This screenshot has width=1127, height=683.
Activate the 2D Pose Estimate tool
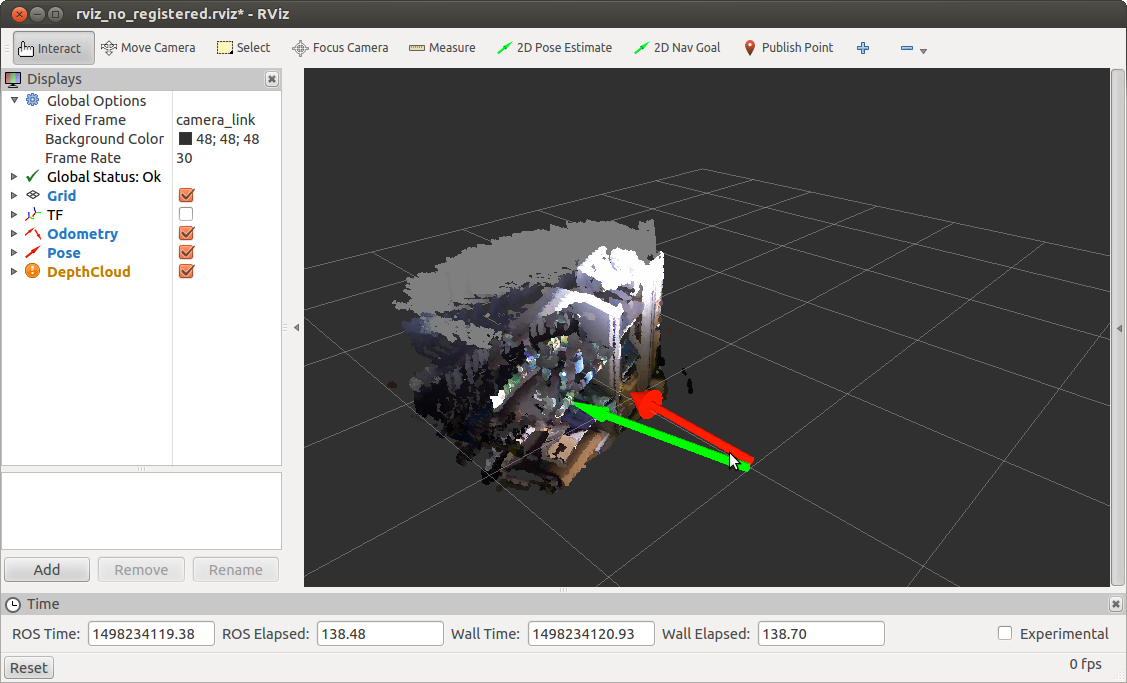(554, 48)
